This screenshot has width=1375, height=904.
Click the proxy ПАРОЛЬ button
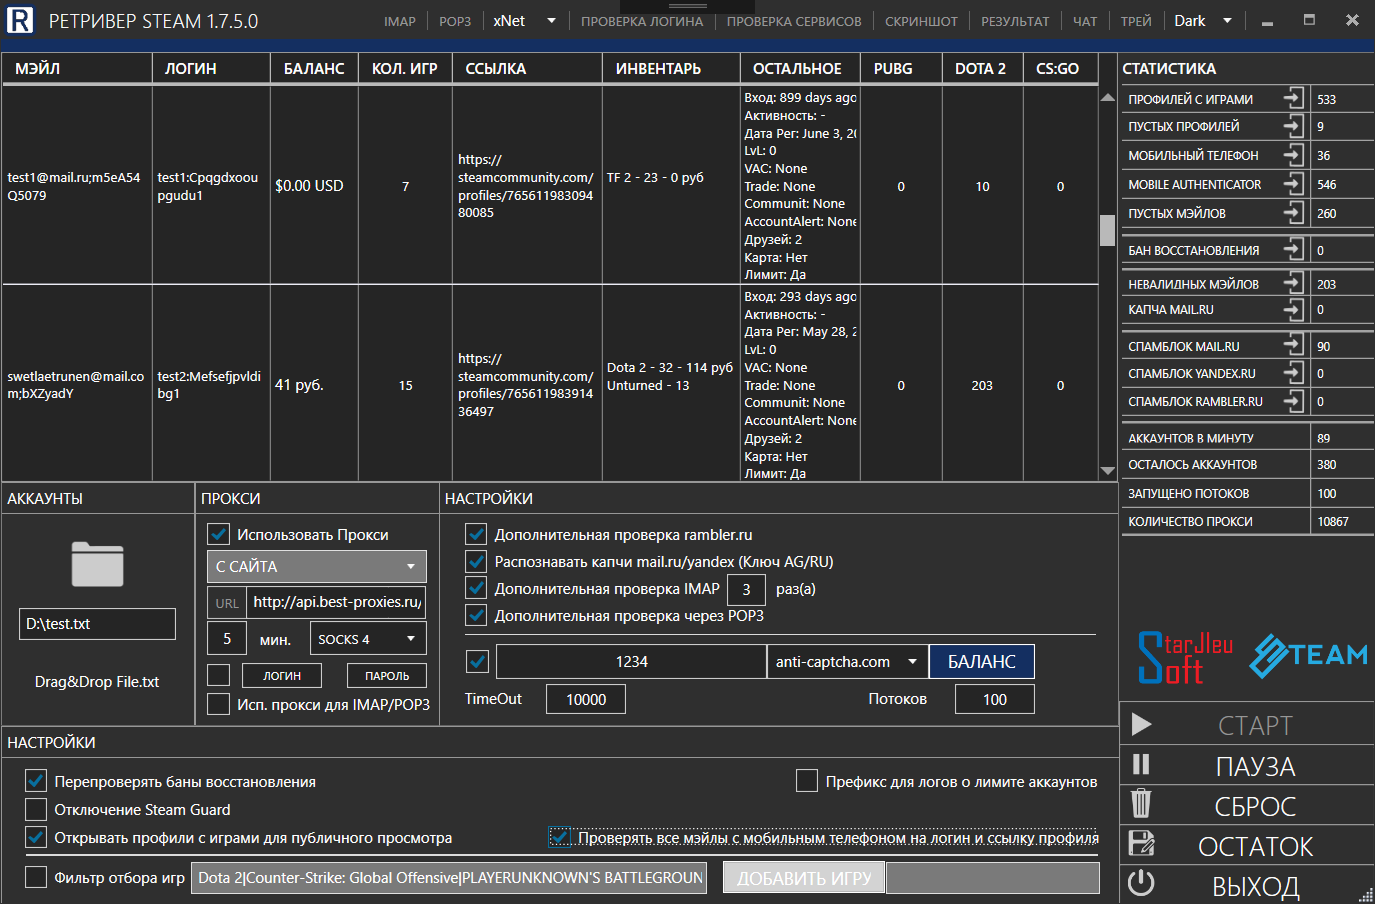(x=387, y=676)
